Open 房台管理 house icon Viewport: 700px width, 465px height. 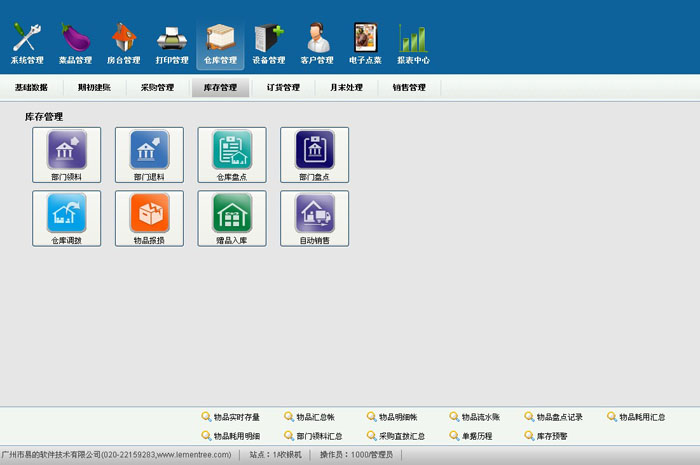point(124,44)
